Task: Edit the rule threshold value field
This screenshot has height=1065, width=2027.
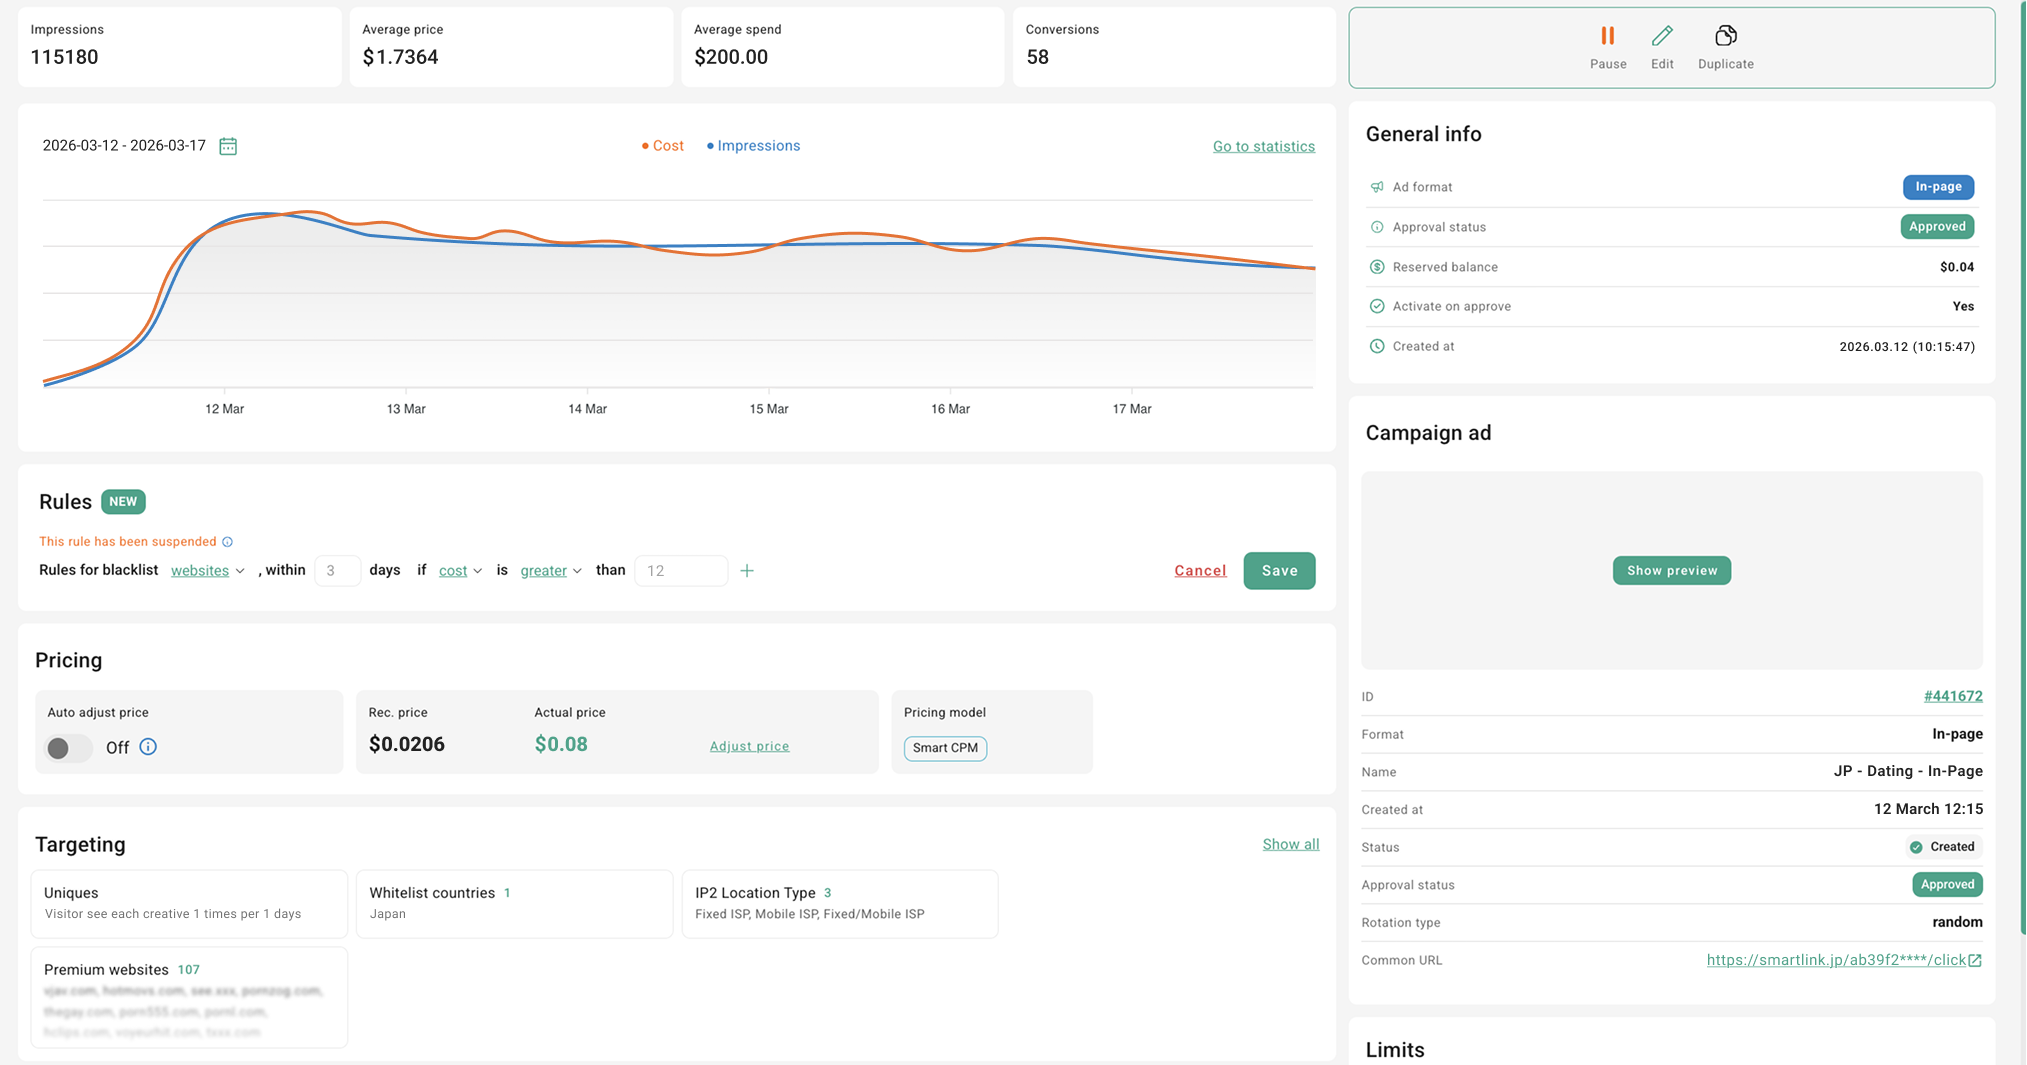Action: pos(681,571)
